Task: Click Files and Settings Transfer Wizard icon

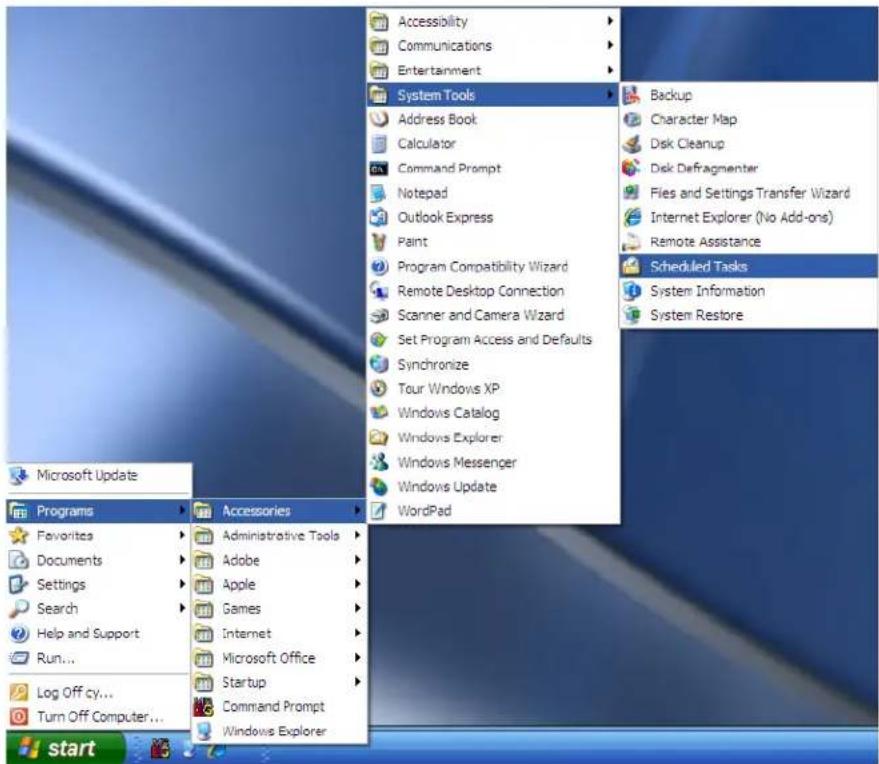Action: tap(632, 193)
